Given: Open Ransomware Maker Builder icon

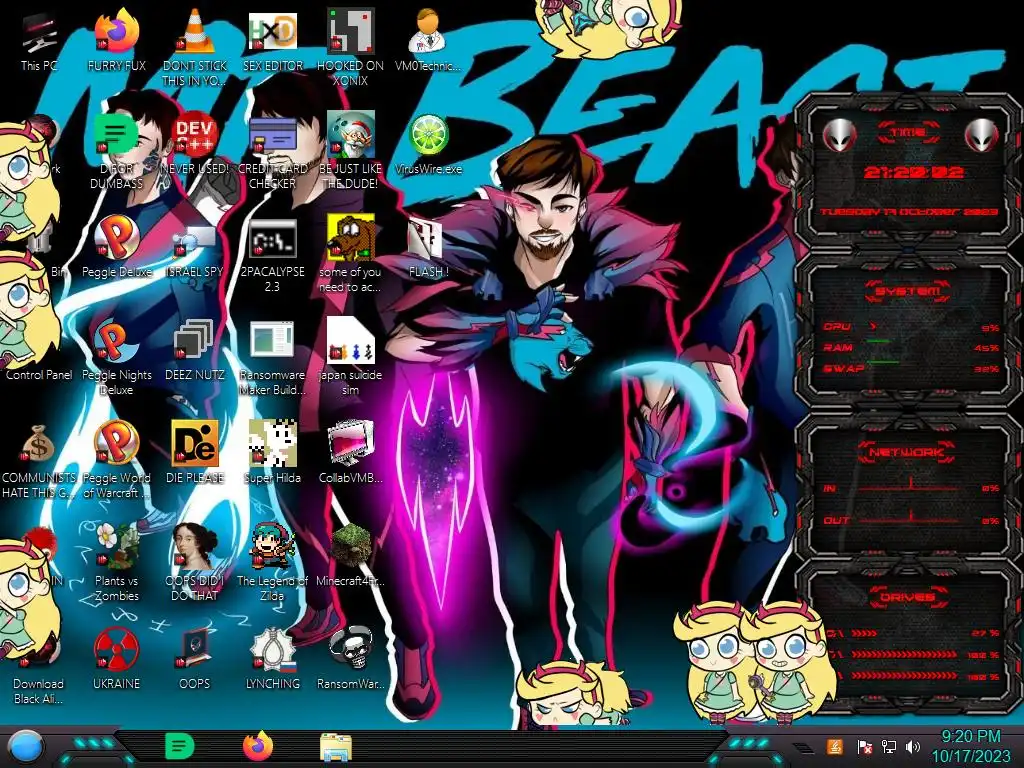Looking at the screenshot, I should tap(272, 341).
